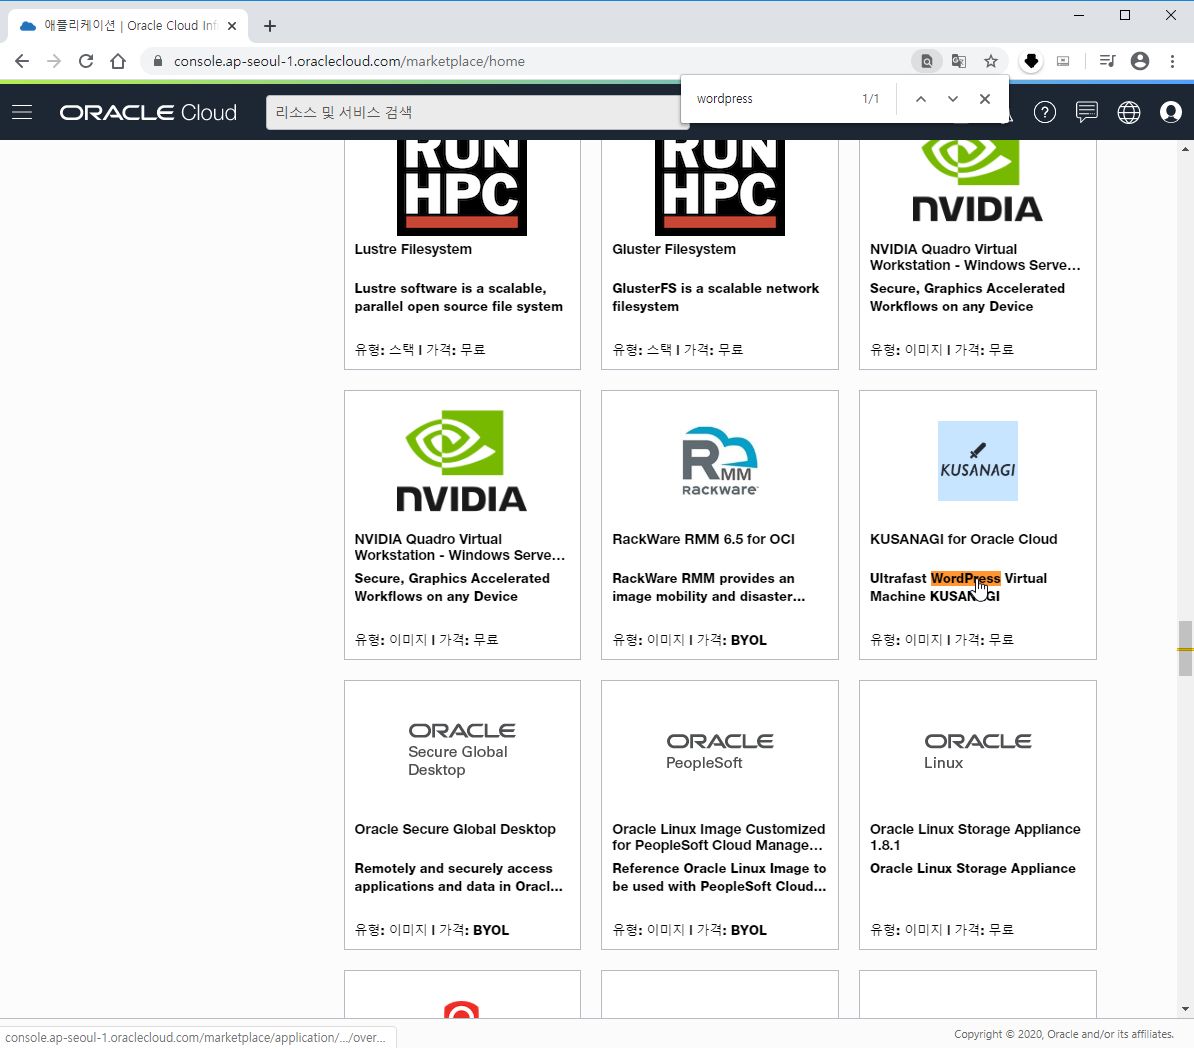Click the highlighted WordPress text
The width and height of the screenshot is (1194, 1048).
pyautogui.click(x=965, y=578)
